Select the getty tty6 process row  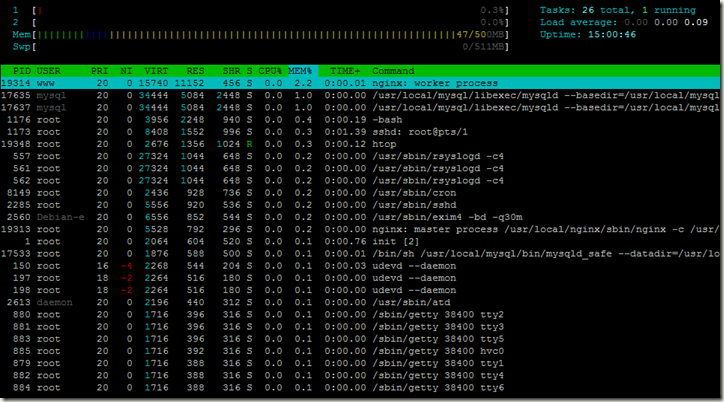[x=360, y=388]
